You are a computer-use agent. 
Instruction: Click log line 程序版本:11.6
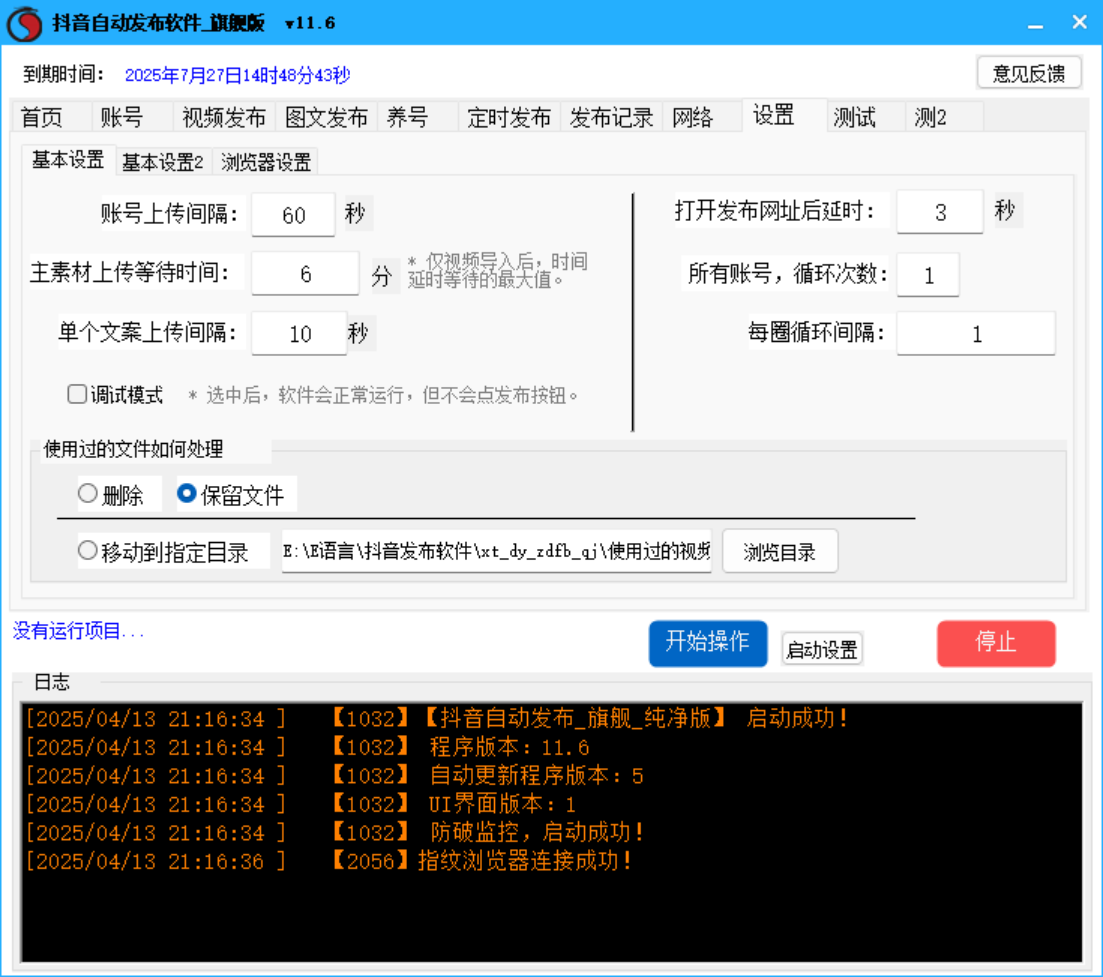coord(509,747)
